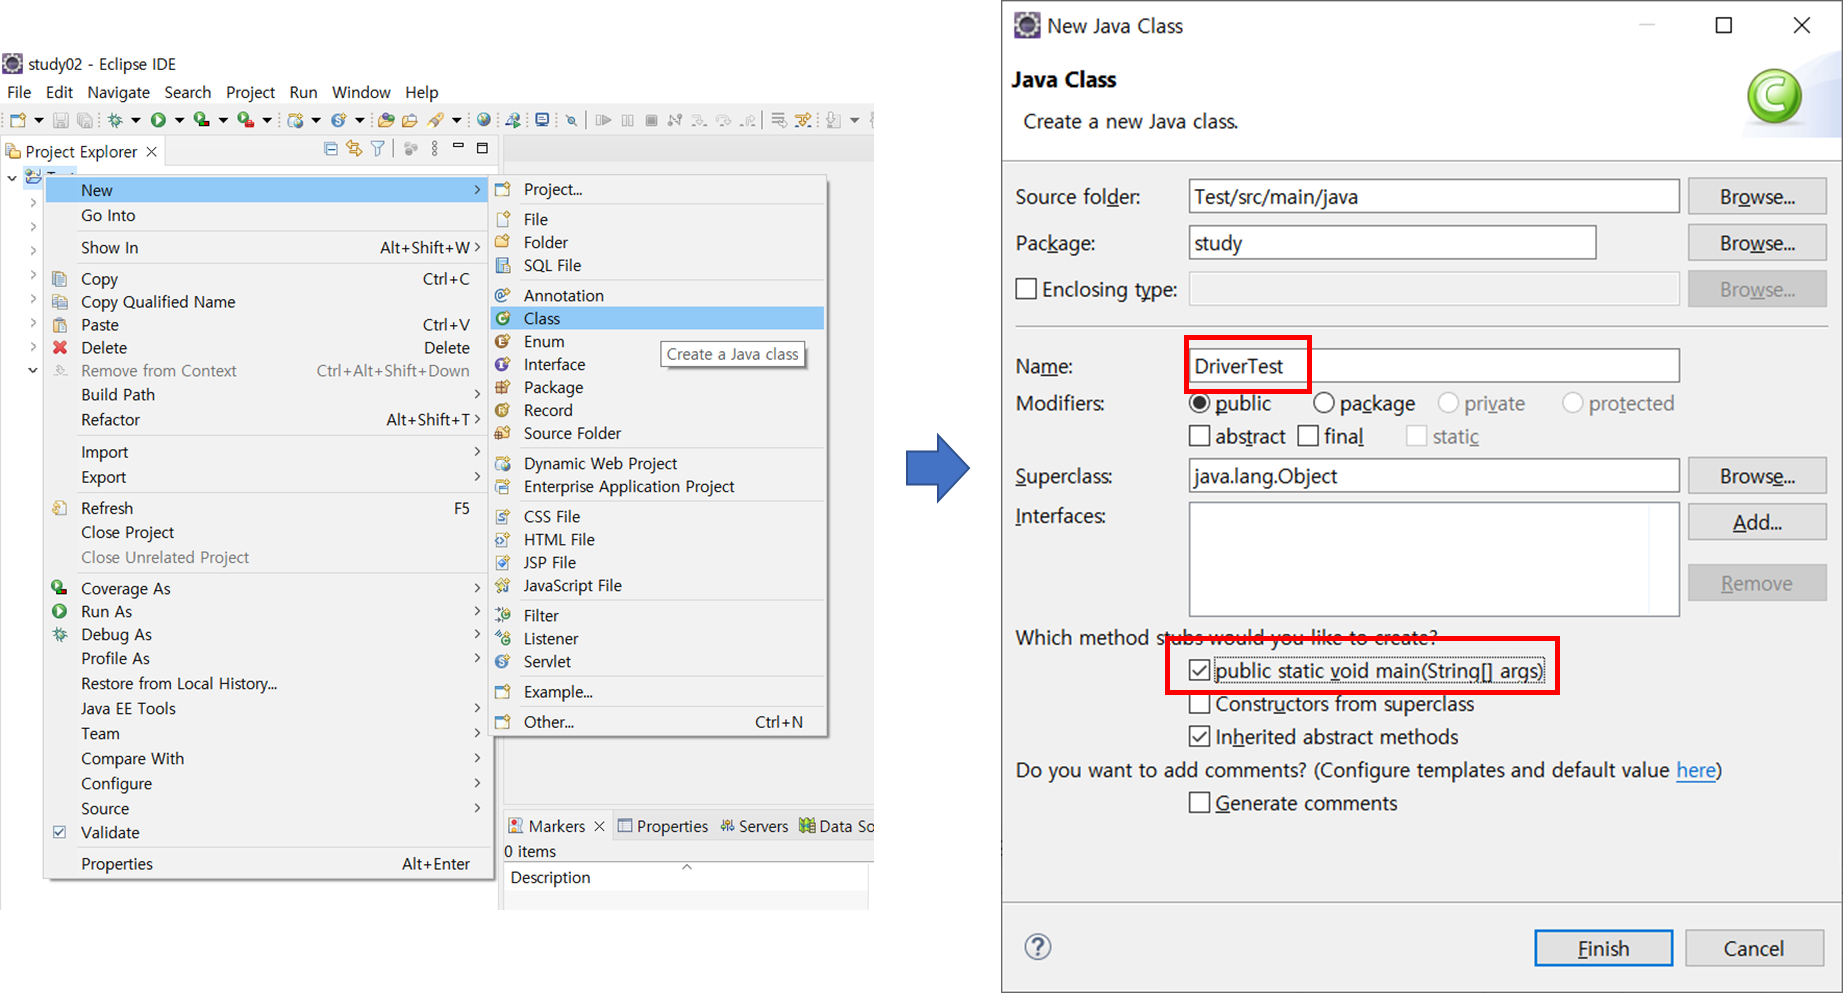The image size is (1843, 993).
Task: Enable Generate comments checkbox
Action: [1199, 803]
